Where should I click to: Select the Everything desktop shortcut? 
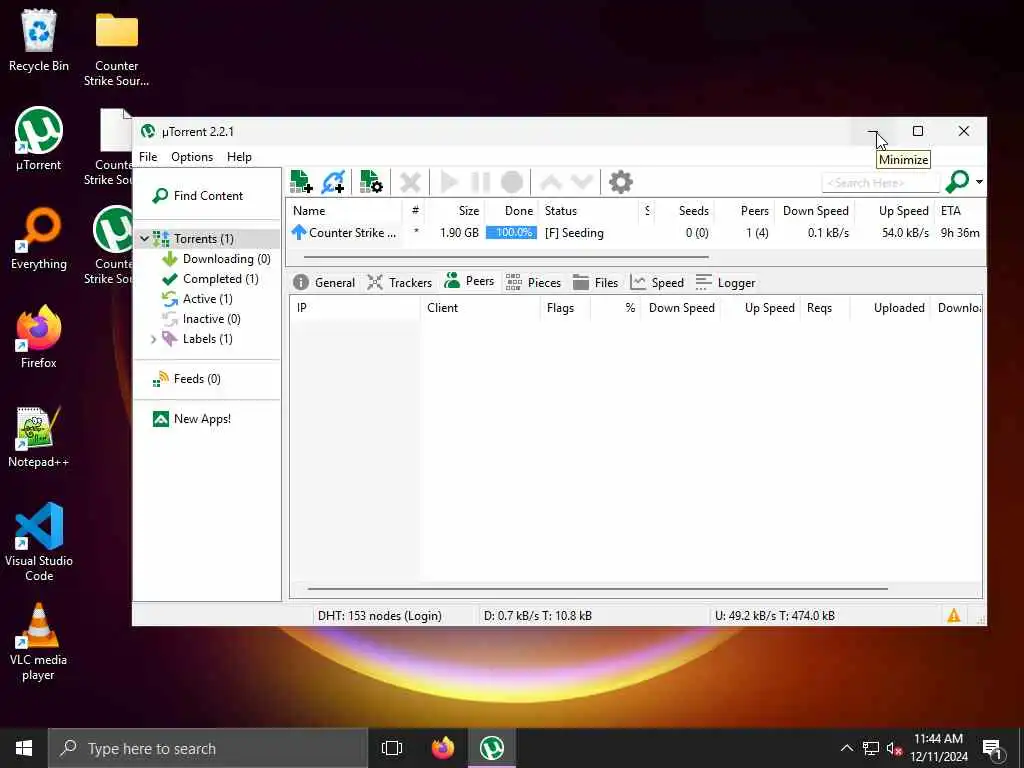(39, 238)
